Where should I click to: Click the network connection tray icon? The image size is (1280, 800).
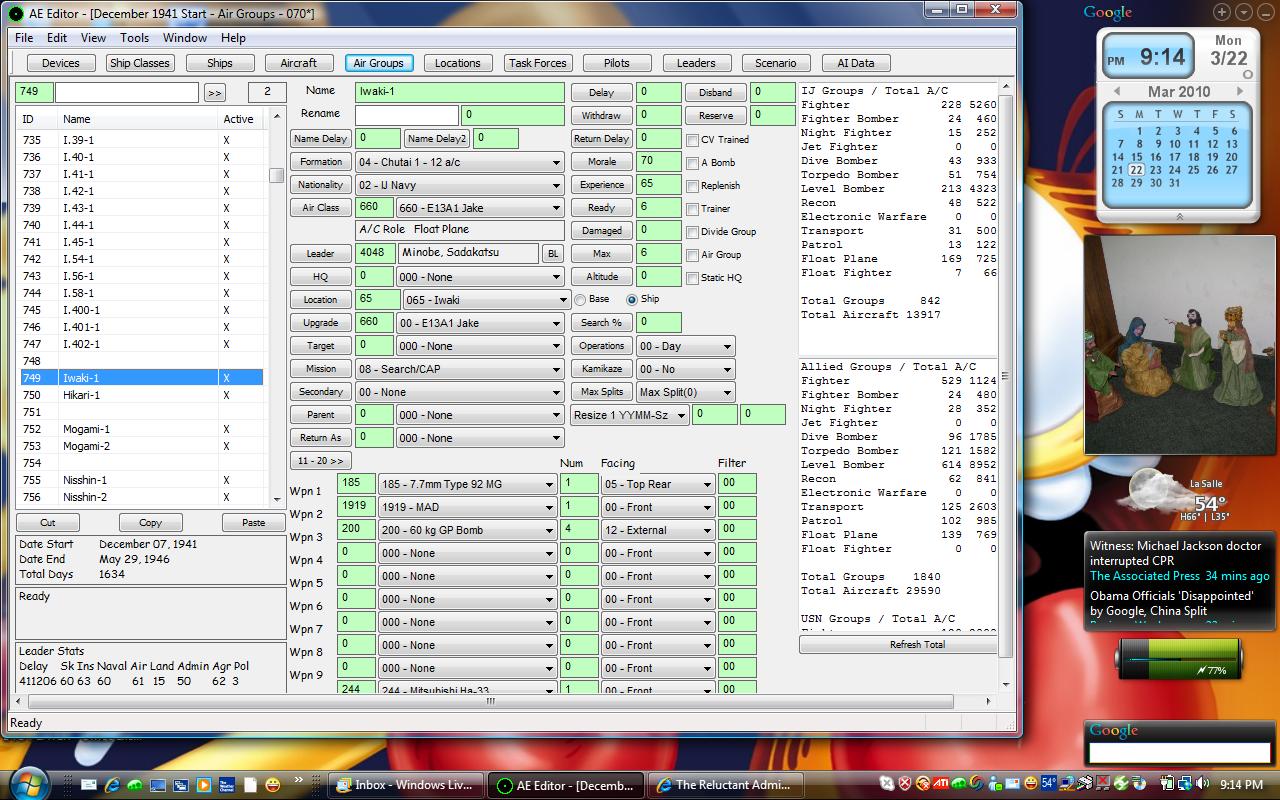click(x=1184, y=783)
